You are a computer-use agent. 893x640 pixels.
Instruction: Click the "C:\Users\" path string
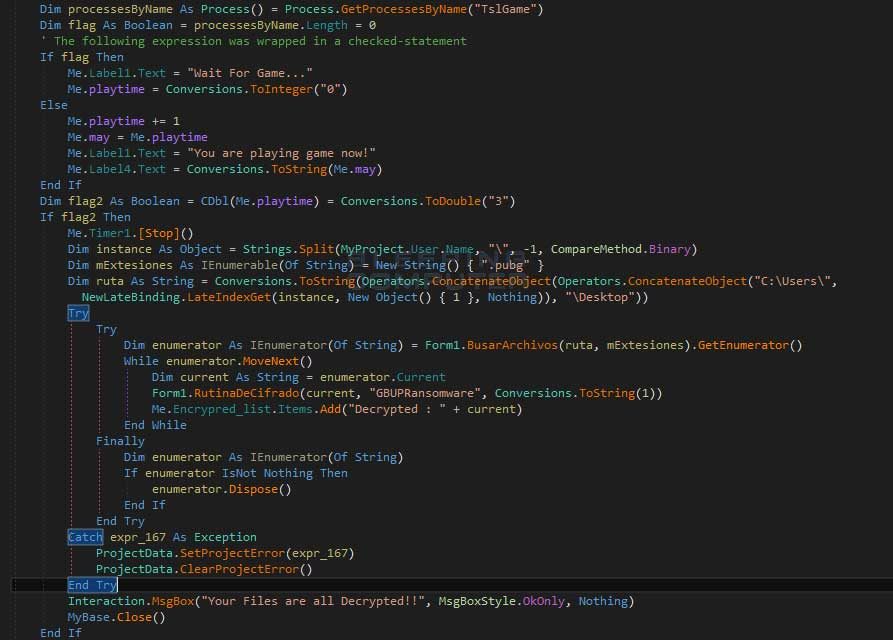pyautogui.click(x=792, y=281)
